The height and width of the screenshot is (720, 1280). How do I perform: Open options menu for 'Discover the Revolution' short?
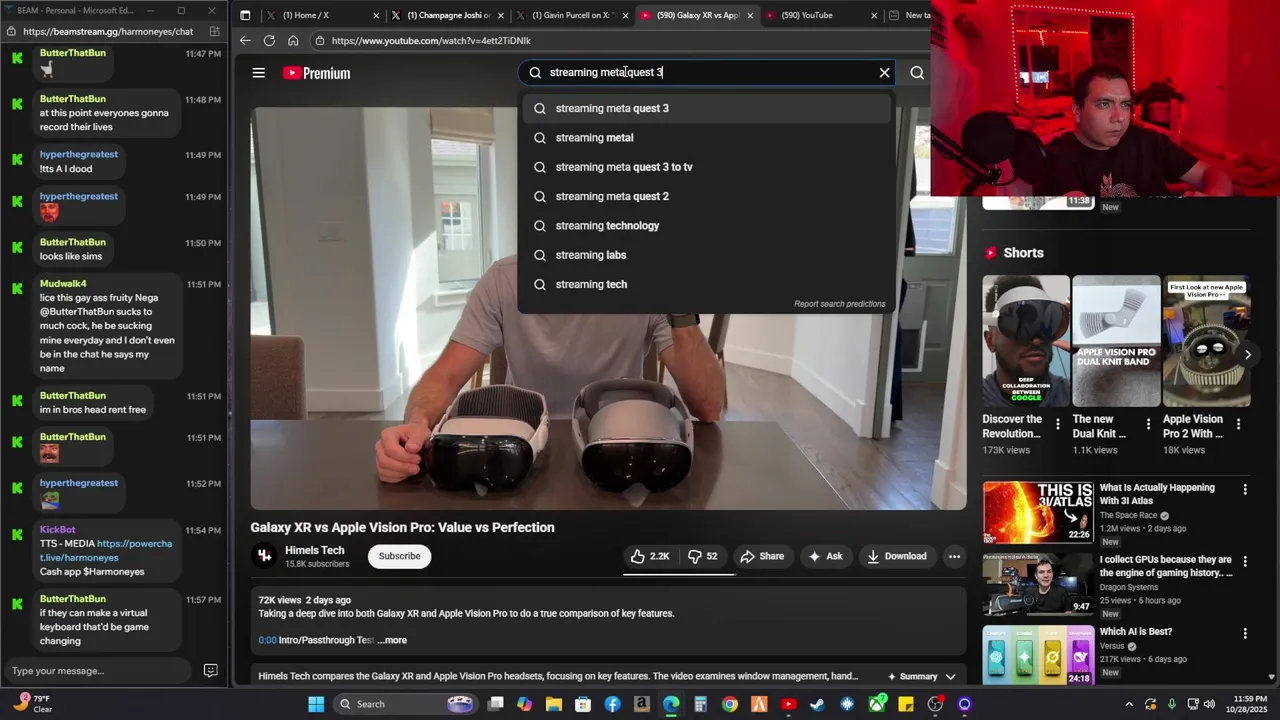tap(1057, 424)
